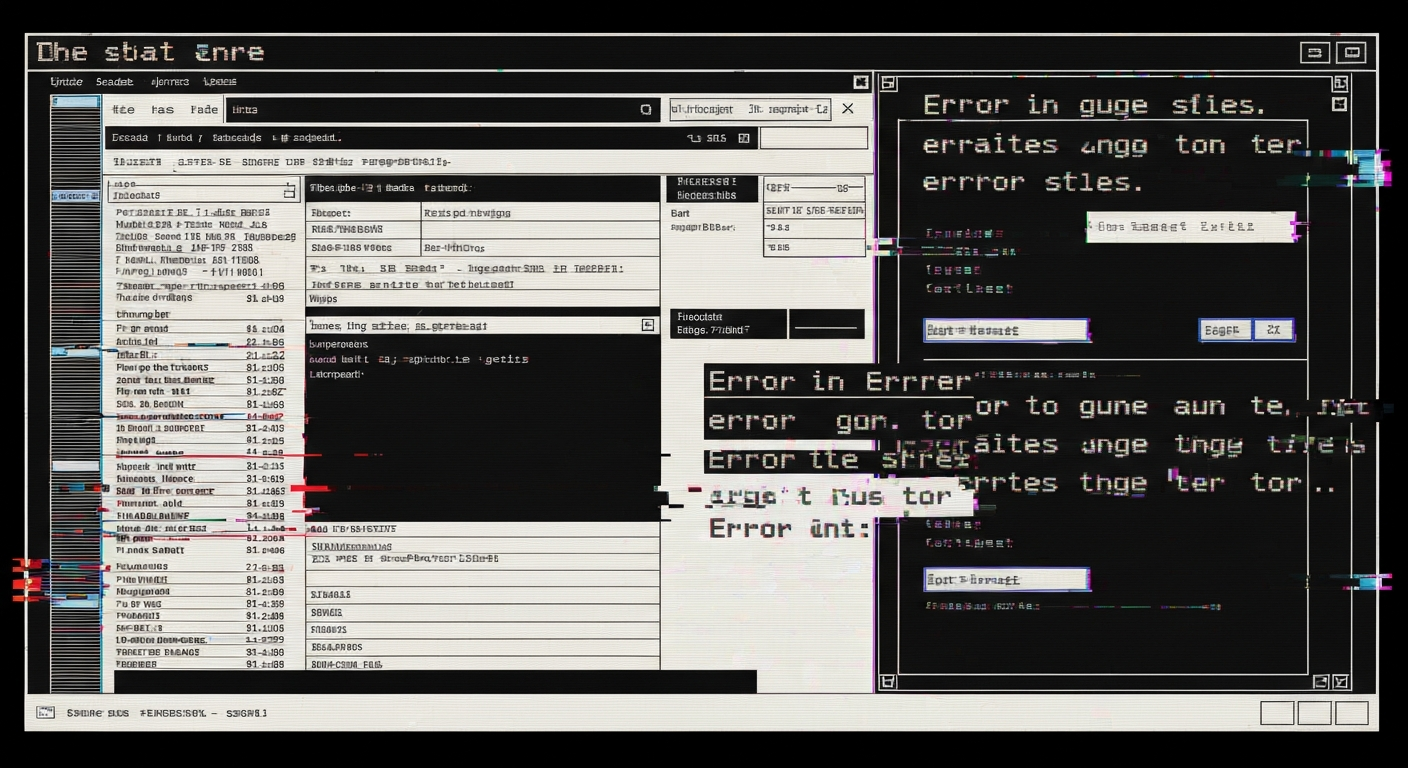The width and height of the screenshot is (1408, 768).
Task: Focus the dark search input next to the Fade tab
Action: click(443, 110)
